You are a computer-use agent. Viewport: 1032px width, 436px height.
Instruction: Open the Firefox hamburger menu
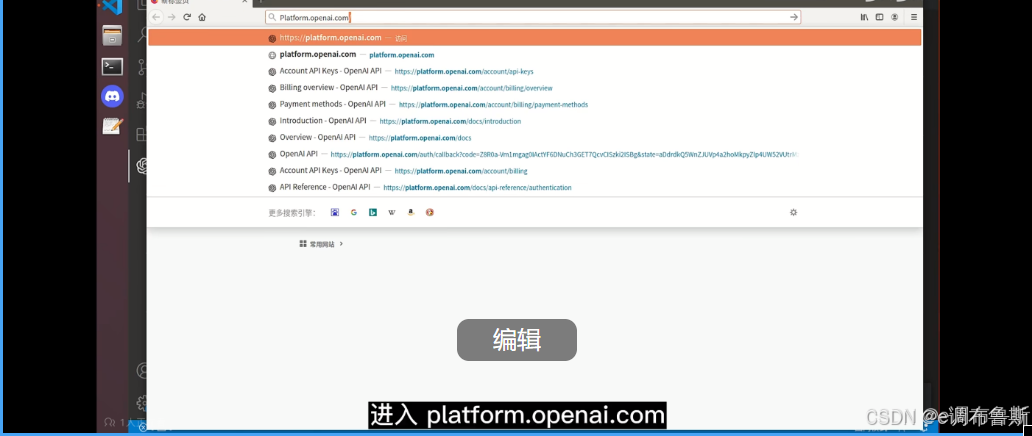[x=914, y=17]
